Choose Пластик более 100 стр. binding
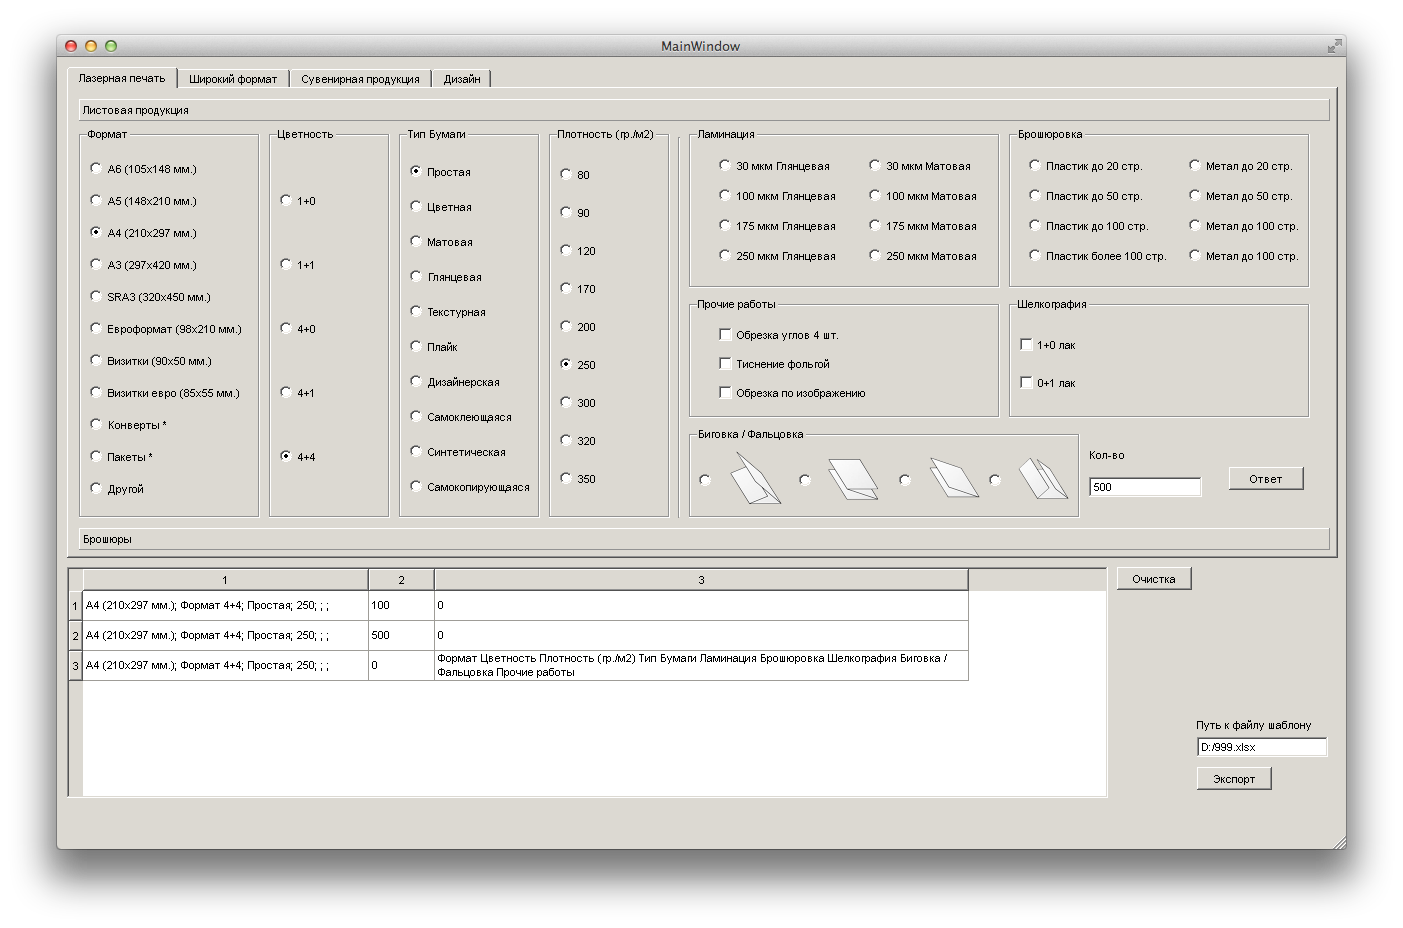Image resolution: width=1403 pixels, height=928 pixels. (1098, 256)
